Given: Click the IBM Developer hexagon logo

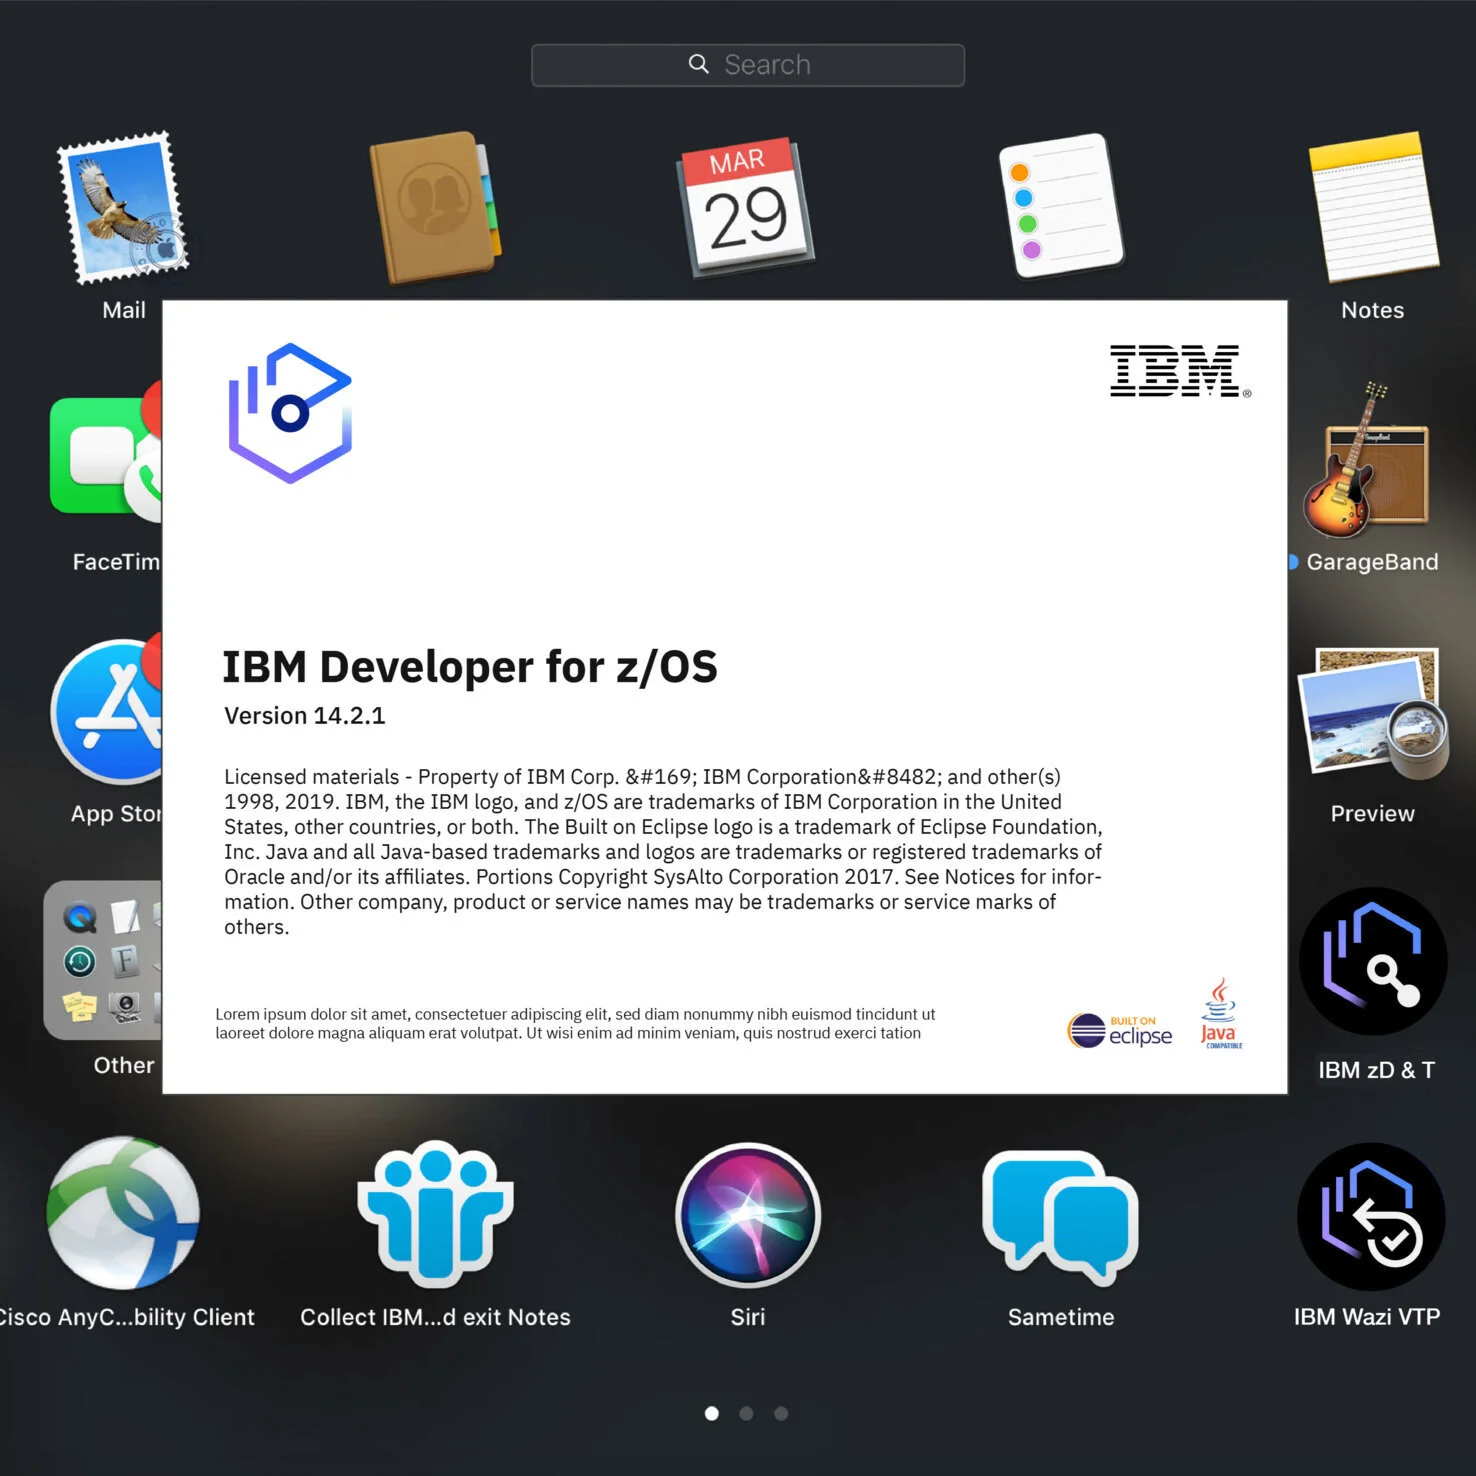Looking at the screenshot, I should click(x=290, y=413).
